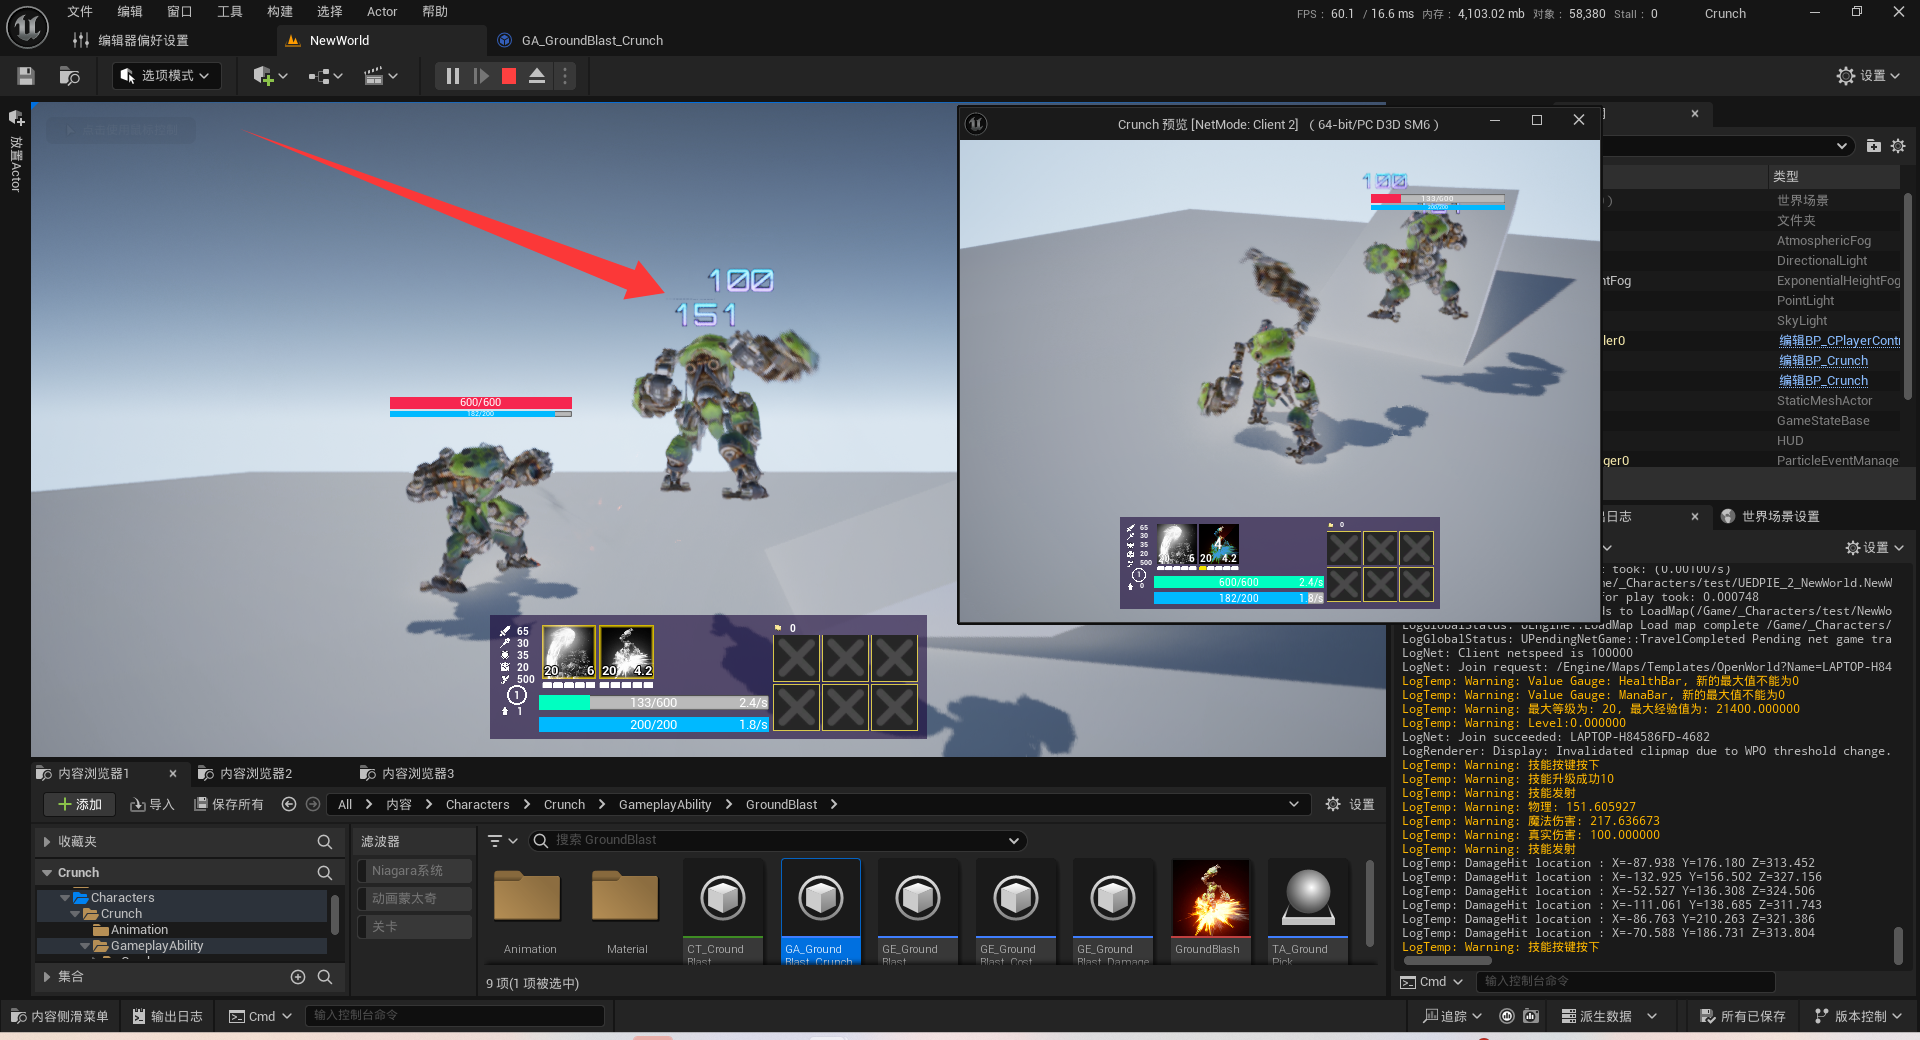Collapse the Characters folder in tree

[65, 898]
